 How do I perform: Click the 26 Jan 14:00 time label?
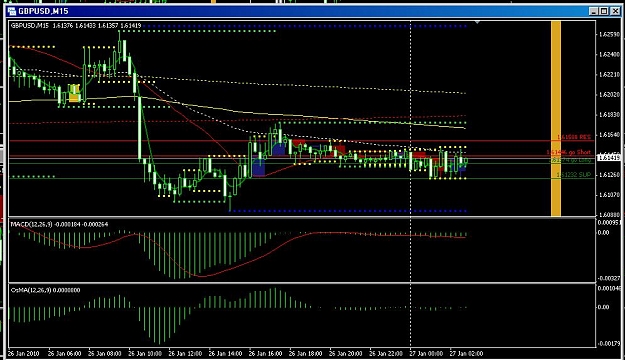225,353
